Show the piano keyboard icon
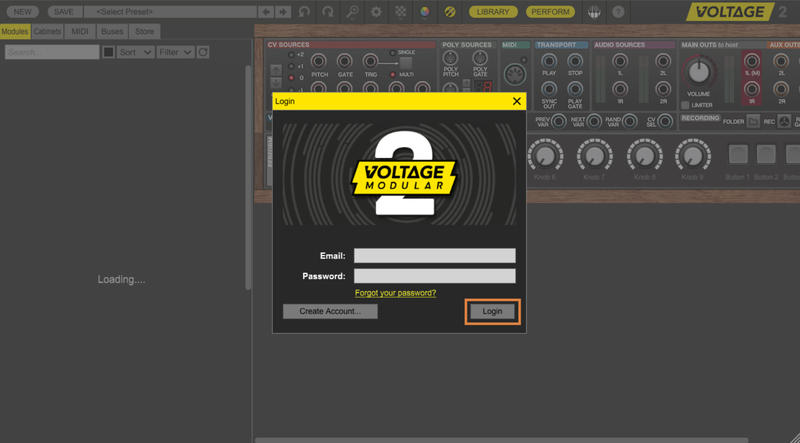 click(x=594, y=12)
